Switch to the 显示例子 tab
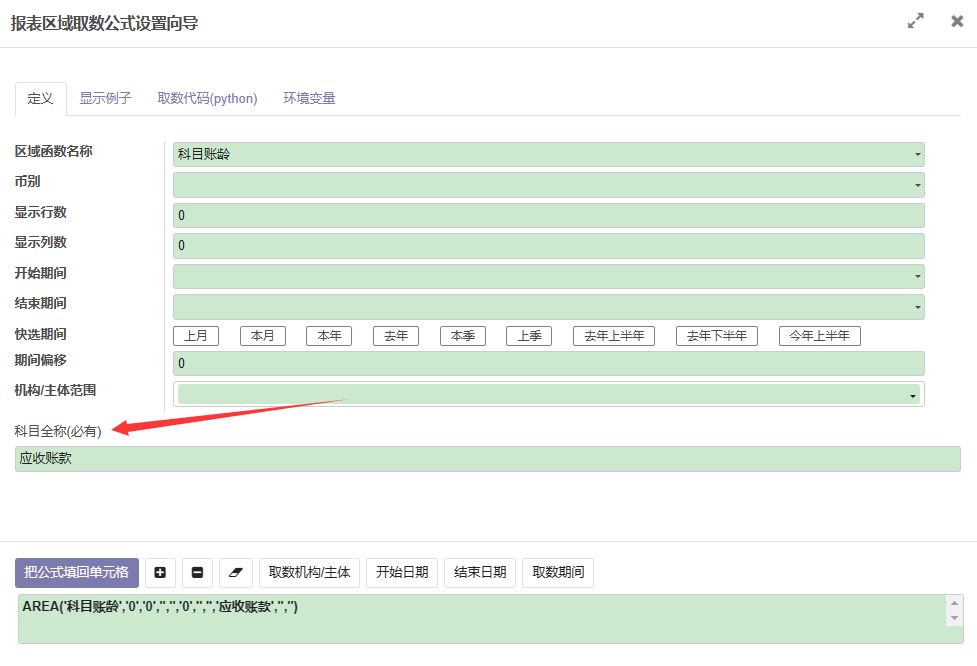Screen dimensions: 977x666 pyautogui.click(x=105, y=98)
